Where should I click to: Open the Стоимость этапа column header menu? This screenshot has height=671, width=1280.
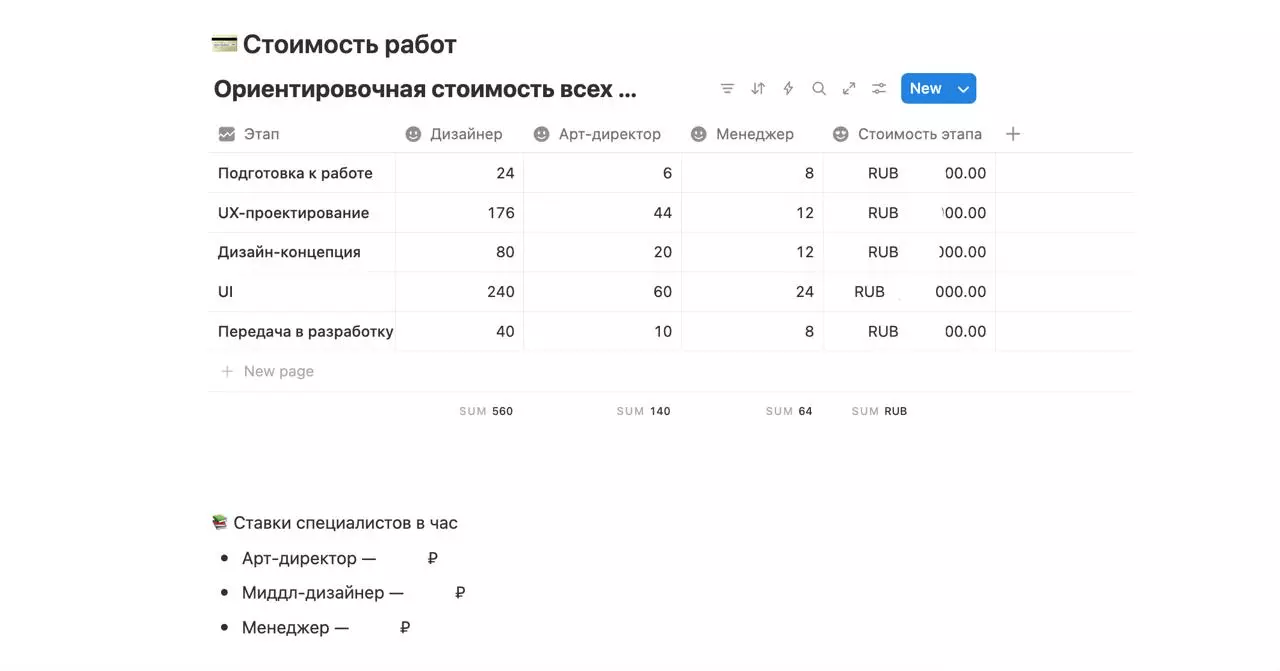[910, 134]
